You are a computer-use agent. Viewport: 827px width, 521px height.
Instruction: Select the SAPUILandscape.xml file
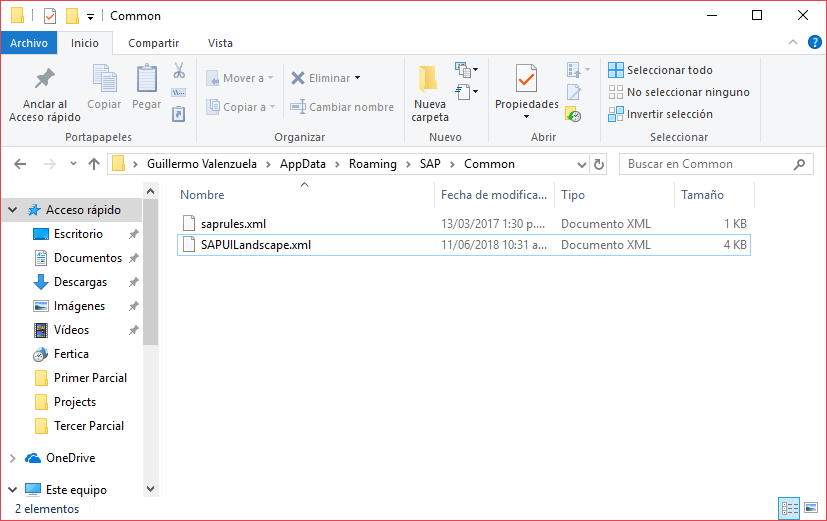point(256,245)
